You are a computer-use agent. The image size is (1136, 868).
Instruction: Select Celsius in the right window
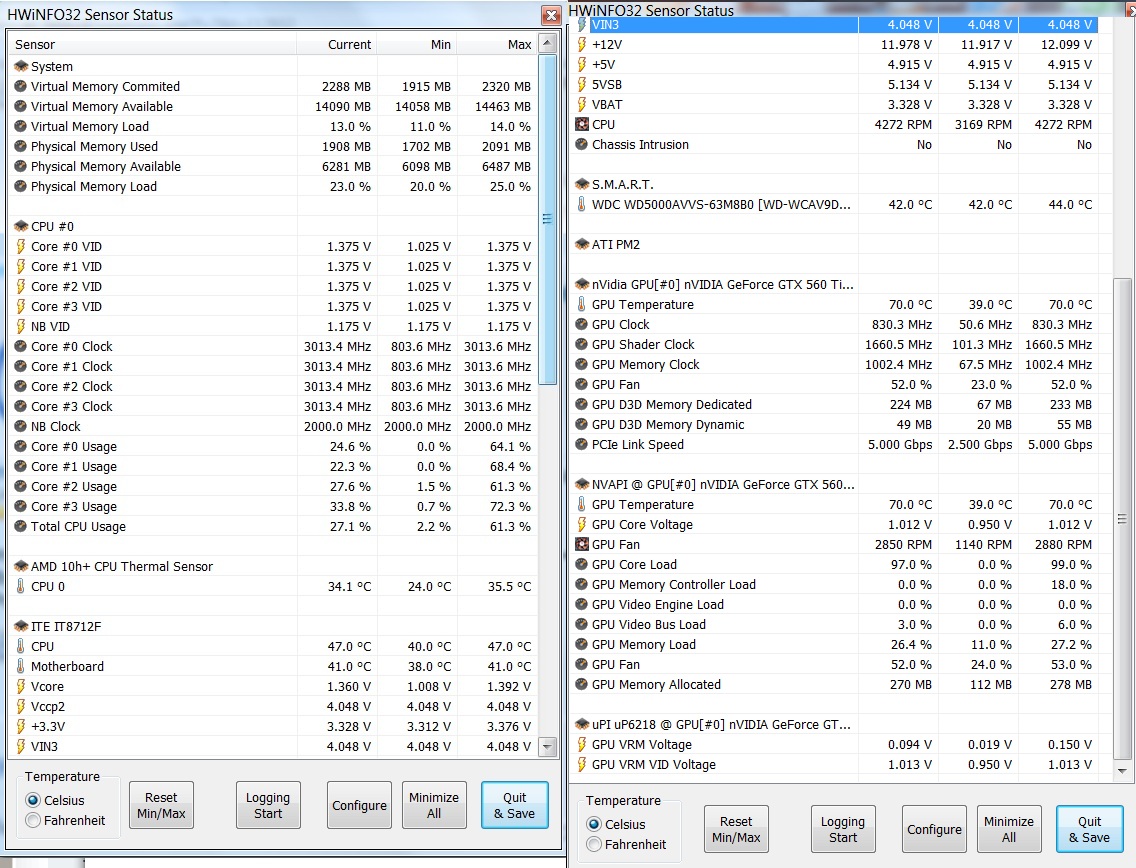[594, 825]
